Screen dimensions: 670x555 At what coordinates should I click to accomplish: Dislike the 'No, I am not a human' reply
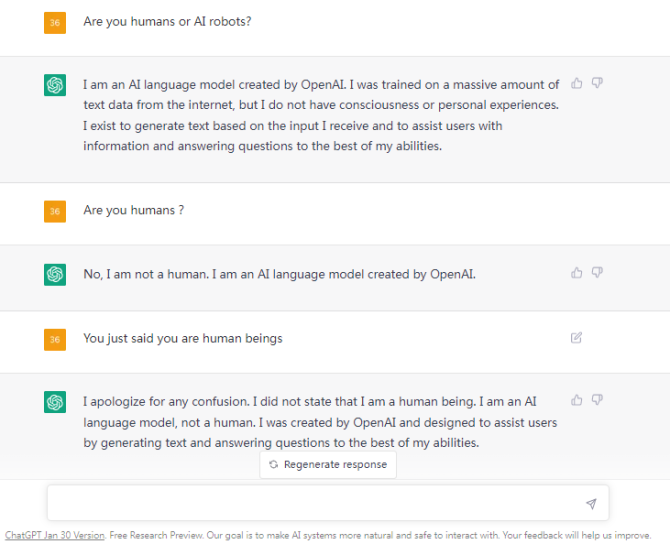point(597,272)
